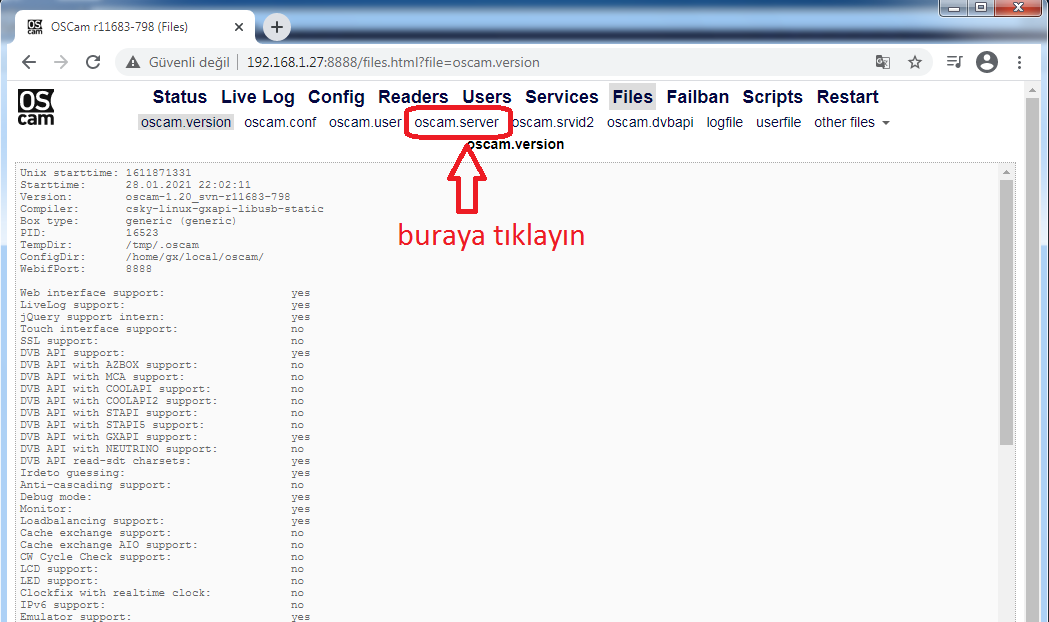Open the userfile link
This screenshot has width=1049, height=622.
pos(779,122)
